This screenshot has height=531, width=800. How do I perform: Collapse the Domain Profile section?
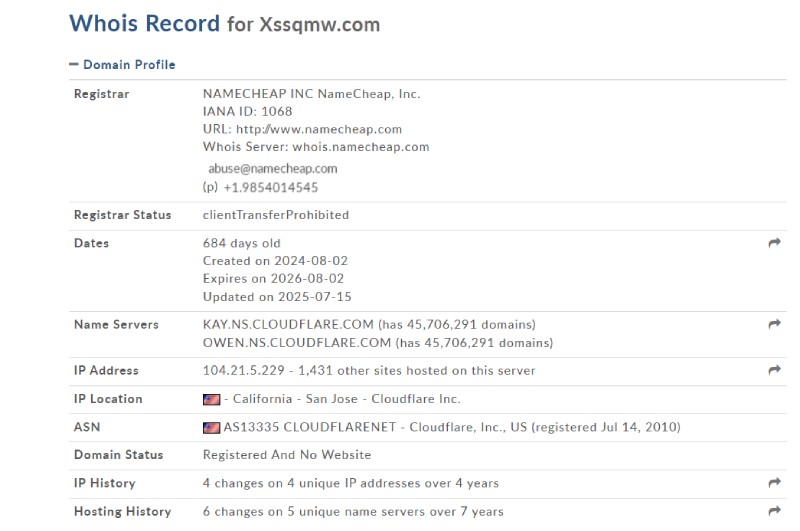click(122, 65)
